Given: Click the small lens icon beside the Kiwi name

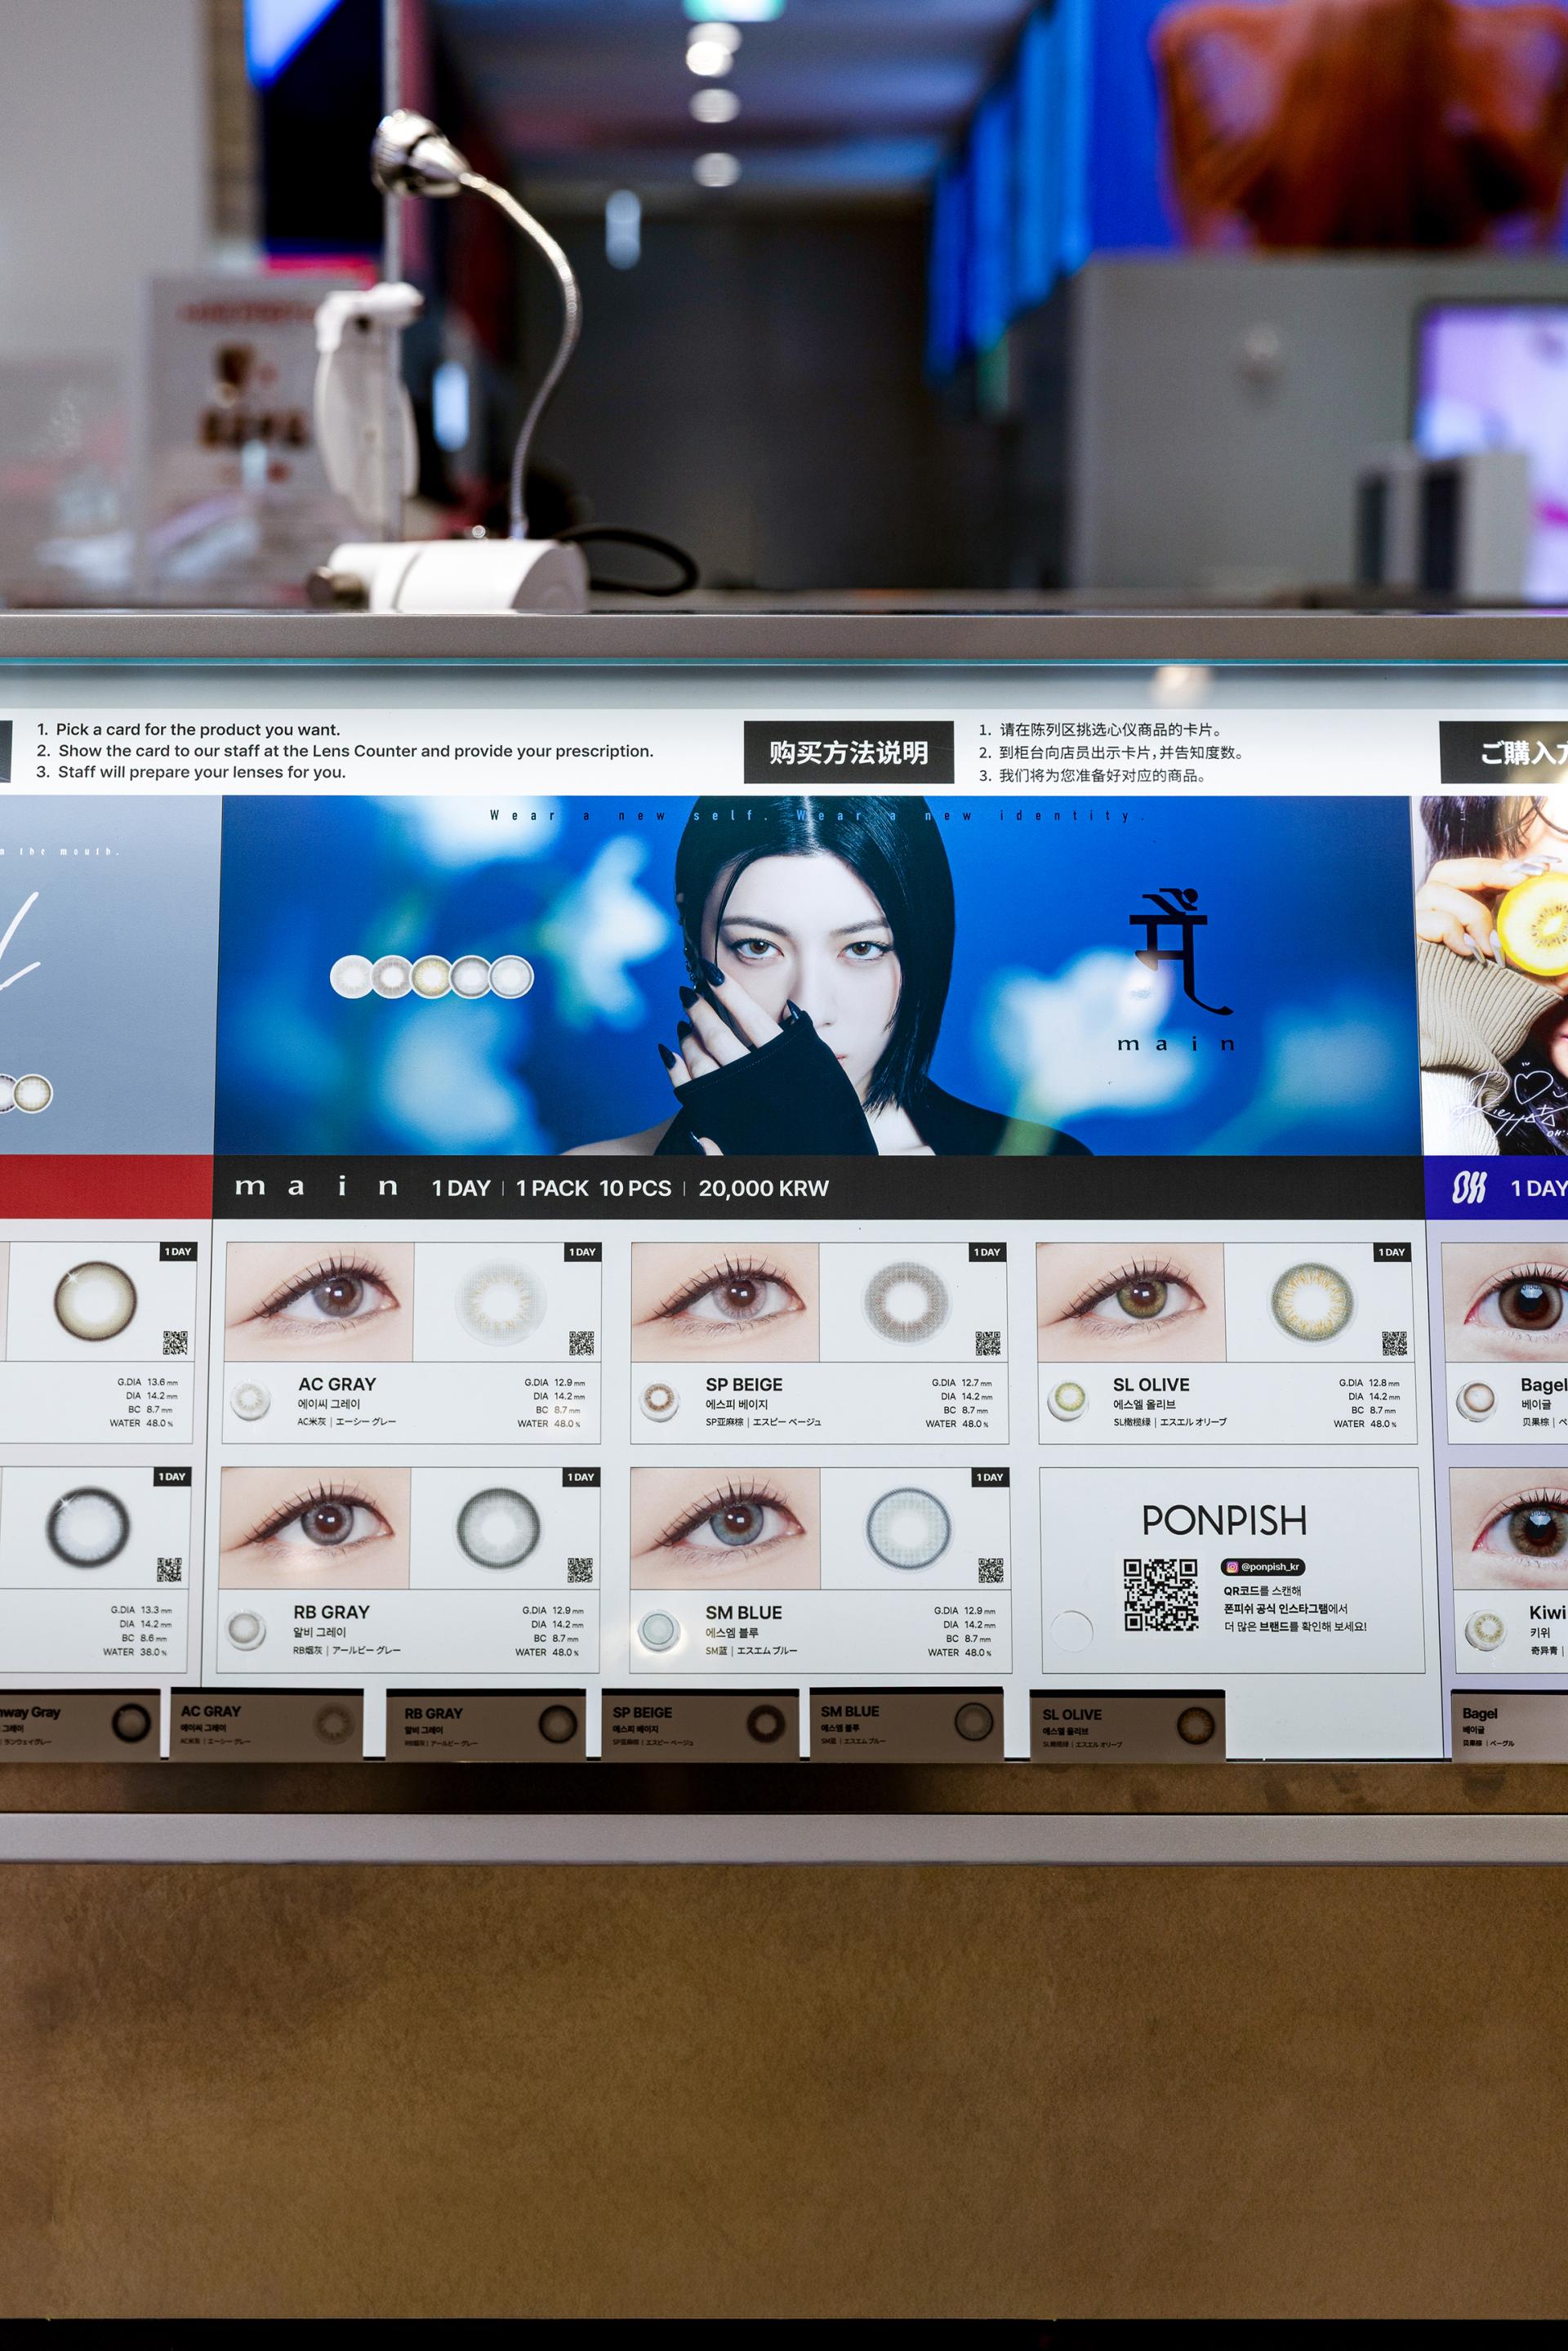Looking at the screenshot, I should [x=1484, y=1630].
